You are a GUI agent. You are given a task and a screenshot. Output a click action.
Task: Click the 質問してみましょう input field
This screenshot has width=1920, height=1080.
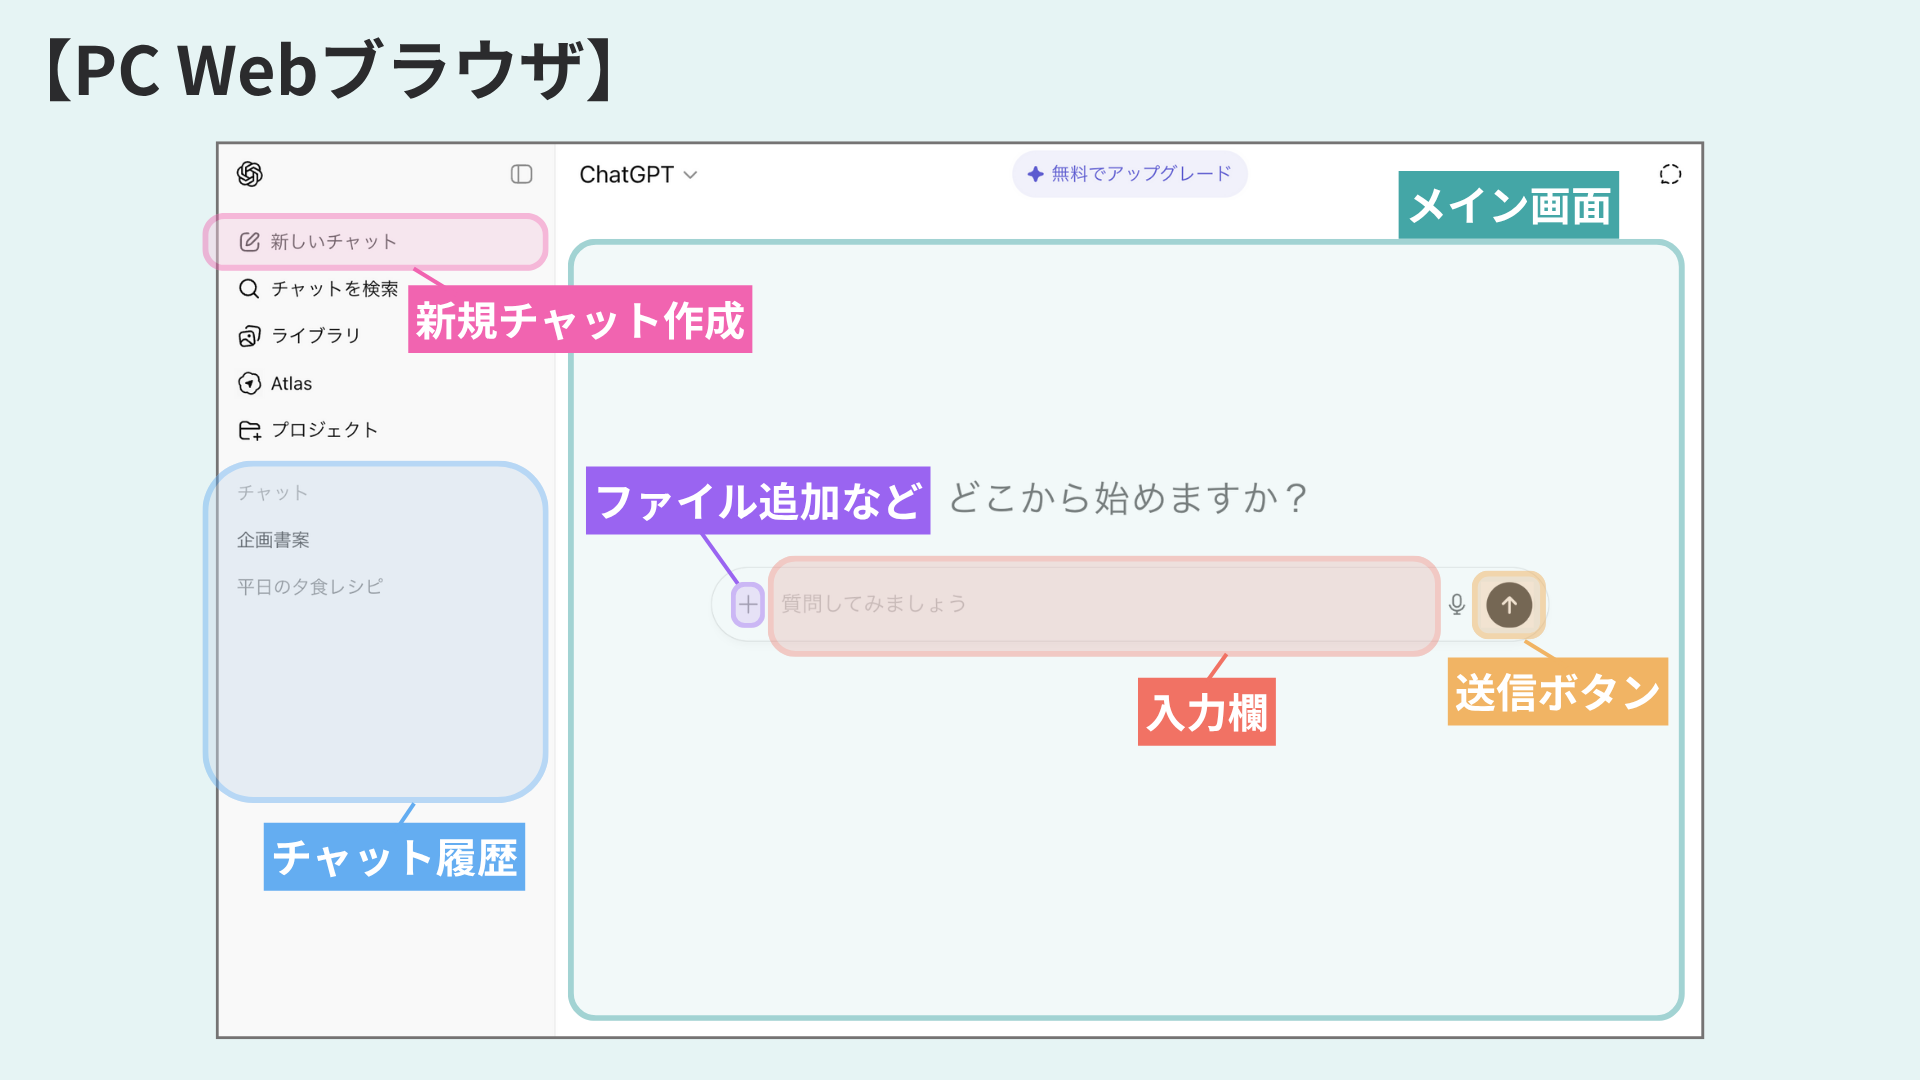click(x=1100, y=604)
